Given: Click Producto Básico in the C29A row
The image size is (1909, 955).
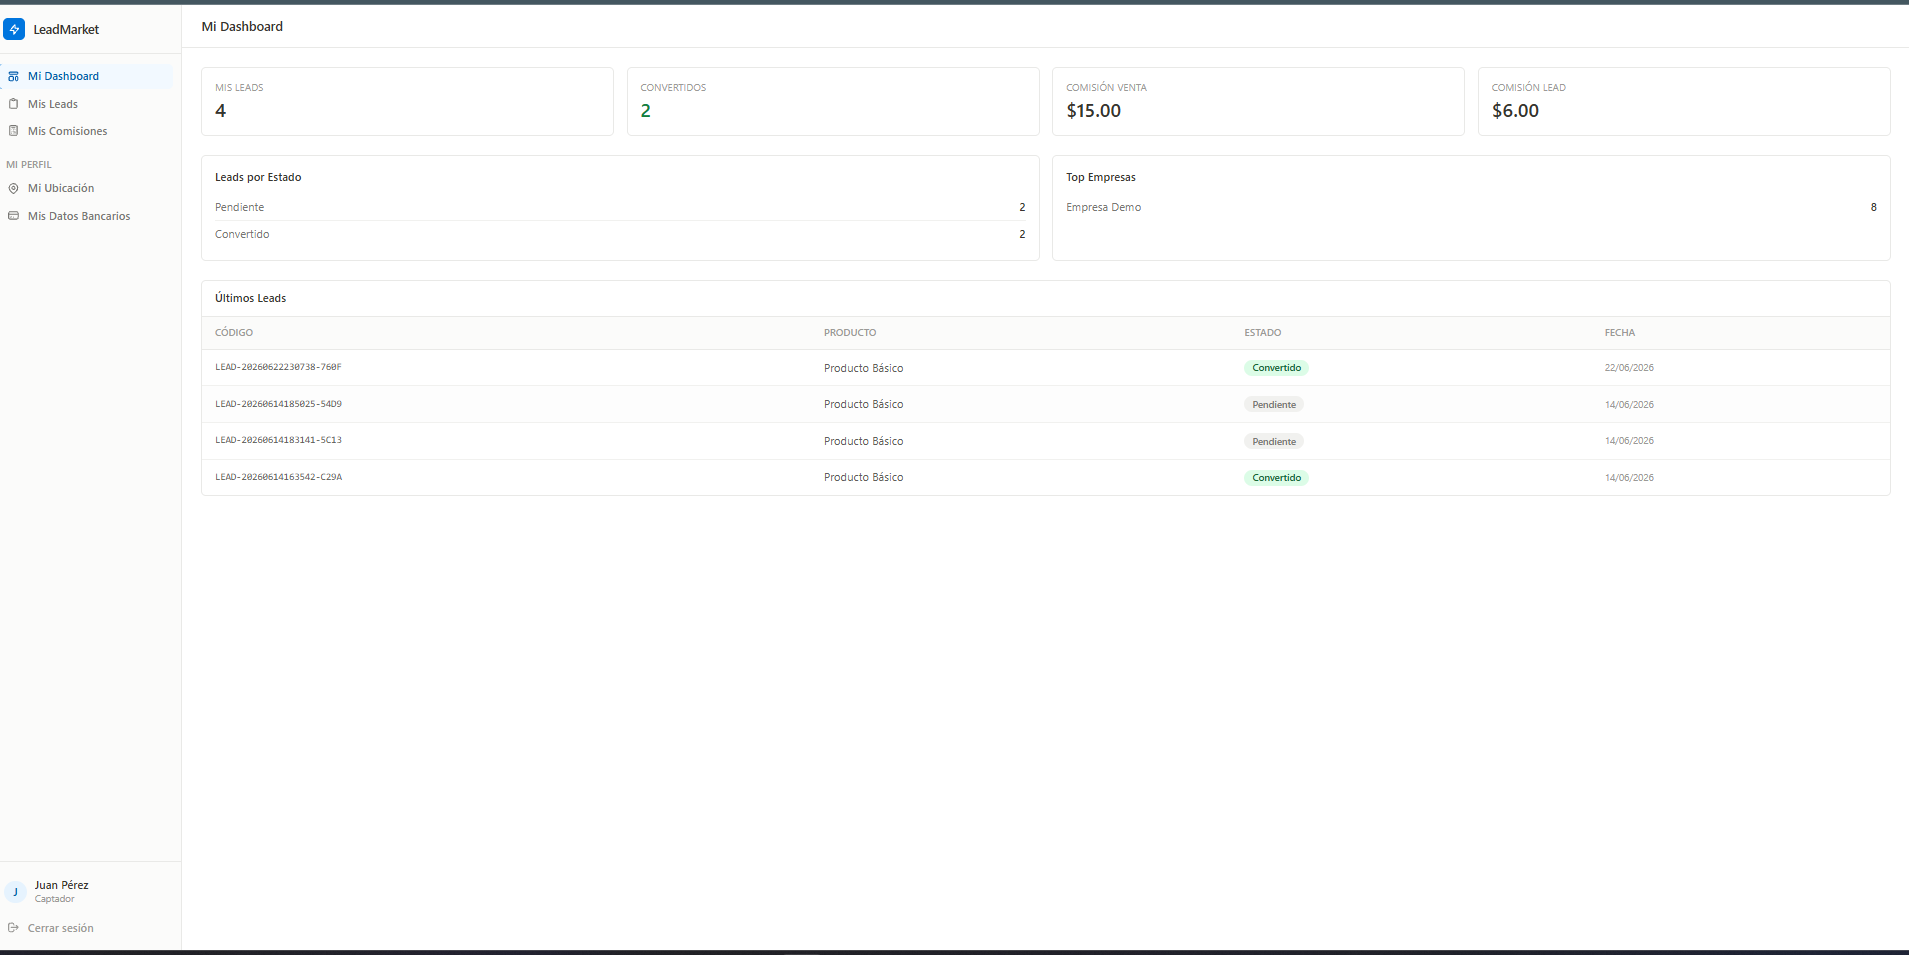Looking at the screenshot, I should [863, 477].
